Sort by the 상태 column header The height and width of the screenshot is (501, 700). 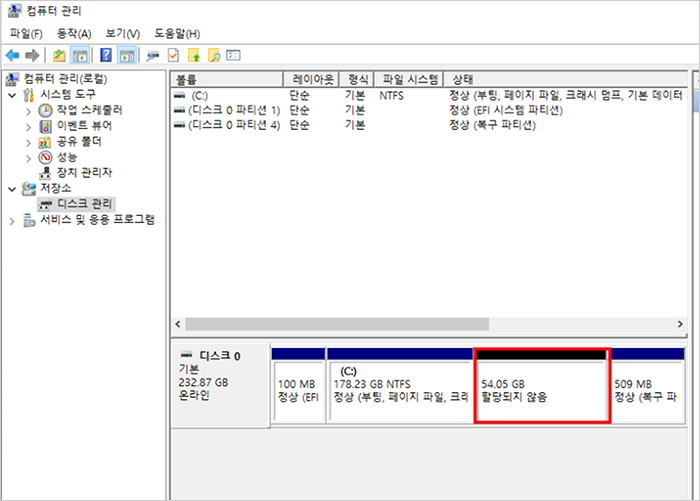565,79
